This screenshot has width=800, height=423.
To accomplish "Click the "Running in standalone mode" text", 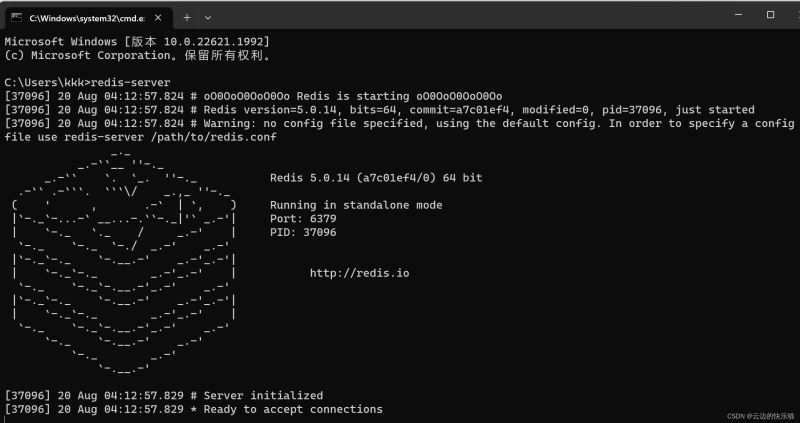I will pos(356,205).
